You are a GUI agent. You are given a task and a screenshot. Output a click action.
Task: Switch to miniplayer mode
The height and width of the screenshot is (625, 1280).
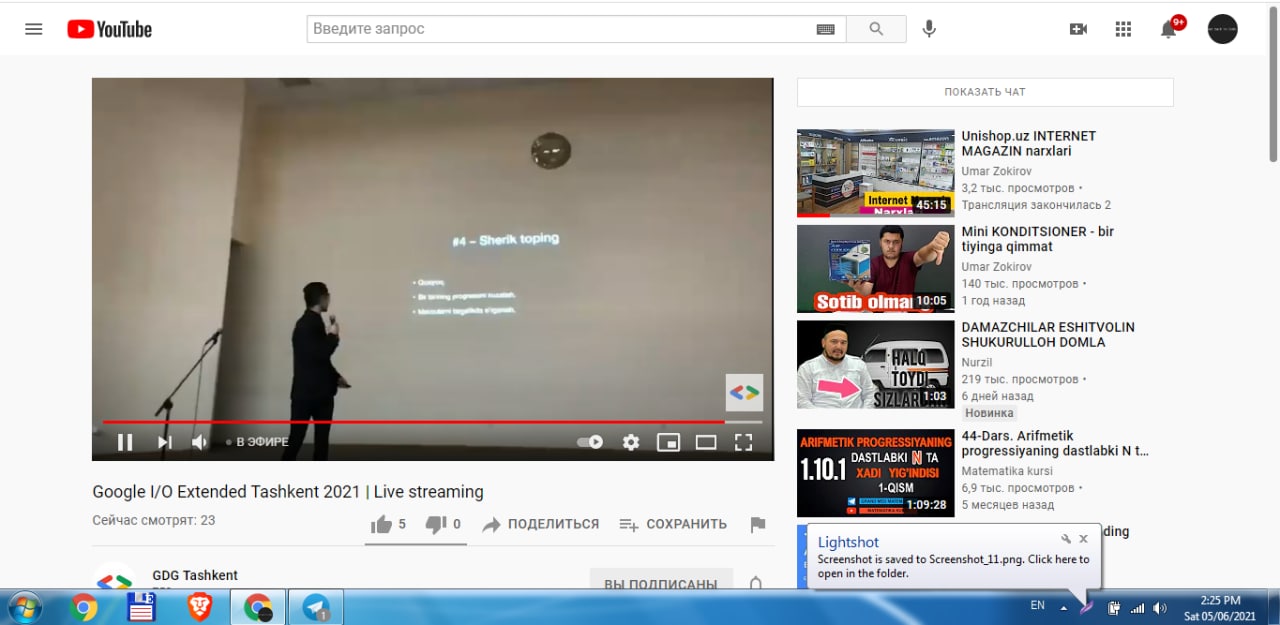(668, 442)
